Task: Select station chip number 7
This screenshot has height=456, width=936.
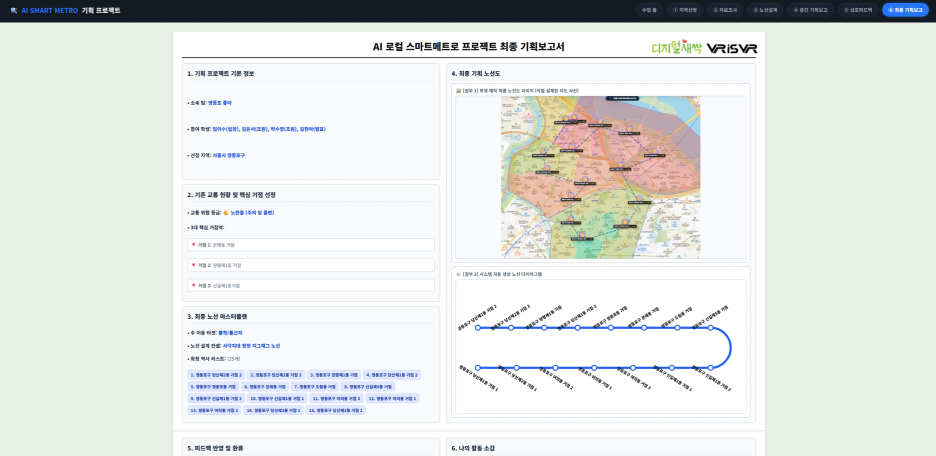Action: pos(315,387)
